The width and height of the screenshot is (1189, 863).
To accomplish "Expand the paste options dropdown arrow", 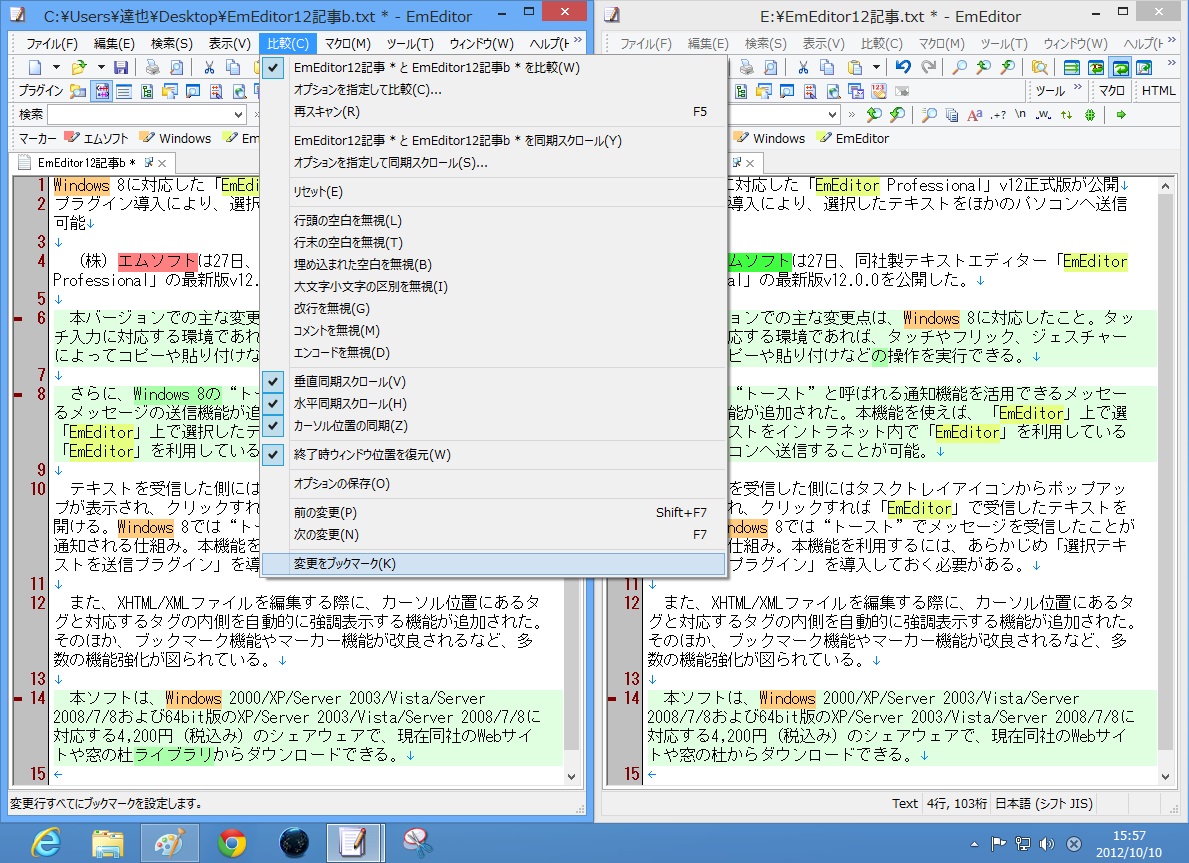I will (876, 67).
